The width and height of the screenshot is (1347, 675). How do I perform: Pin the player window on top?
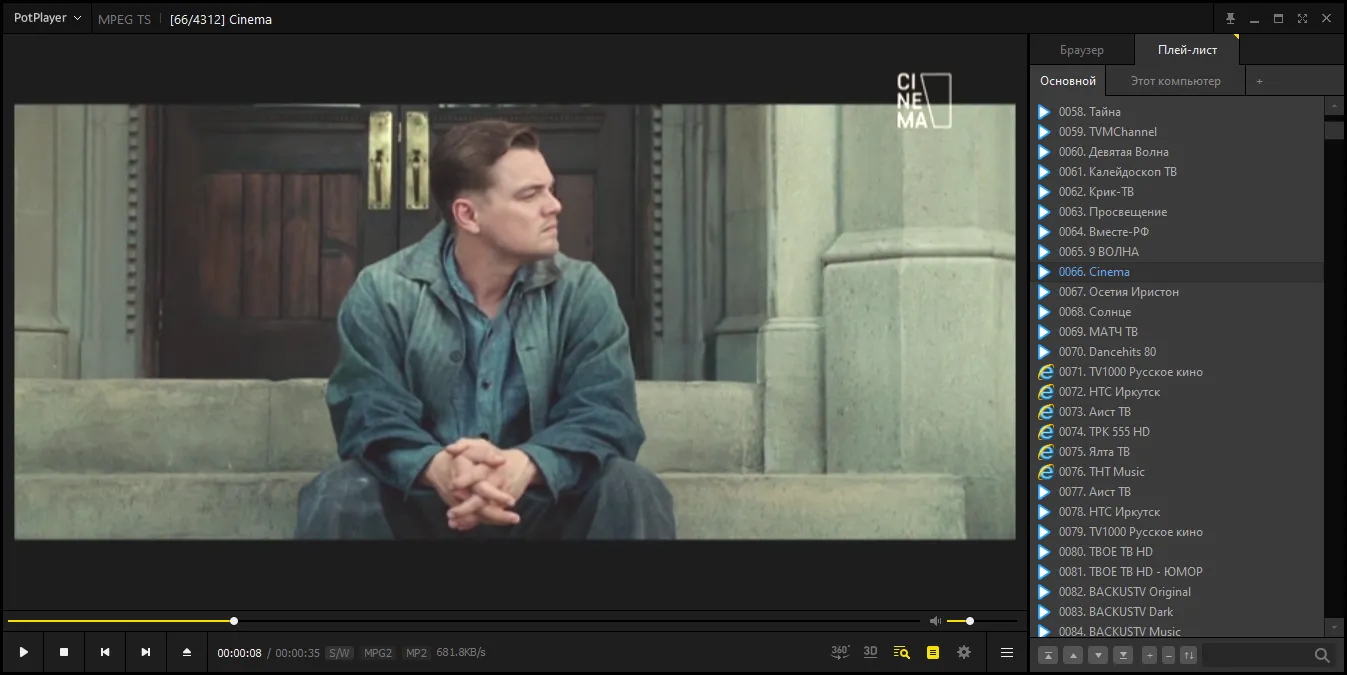tap(1231, 19)
